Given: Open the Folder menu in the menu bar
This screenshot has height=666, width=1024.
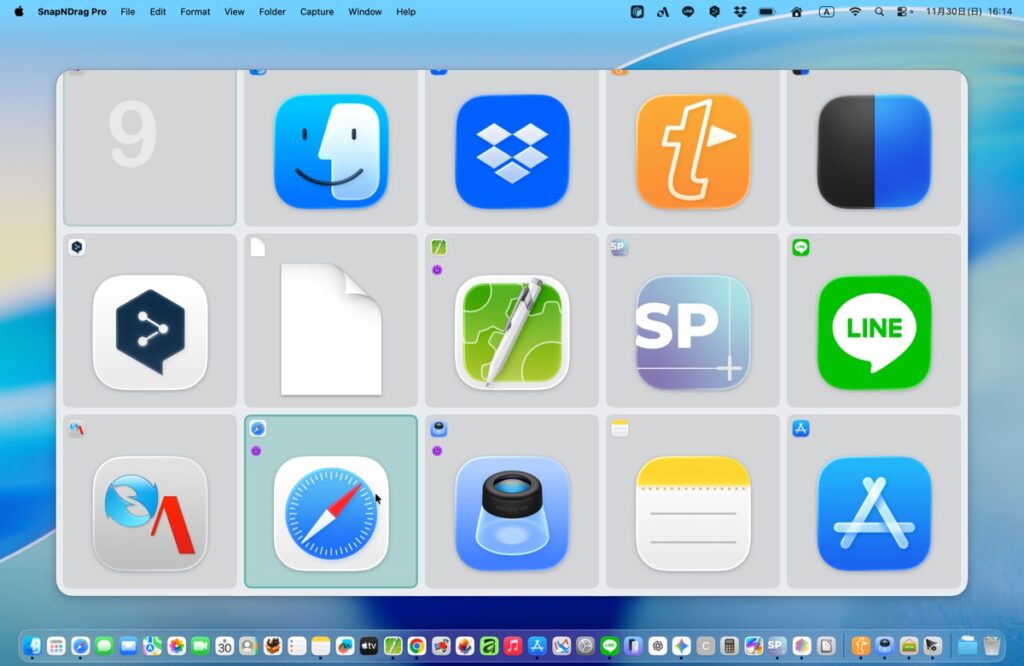Looking at the screenshot, I should pos(272,12).
